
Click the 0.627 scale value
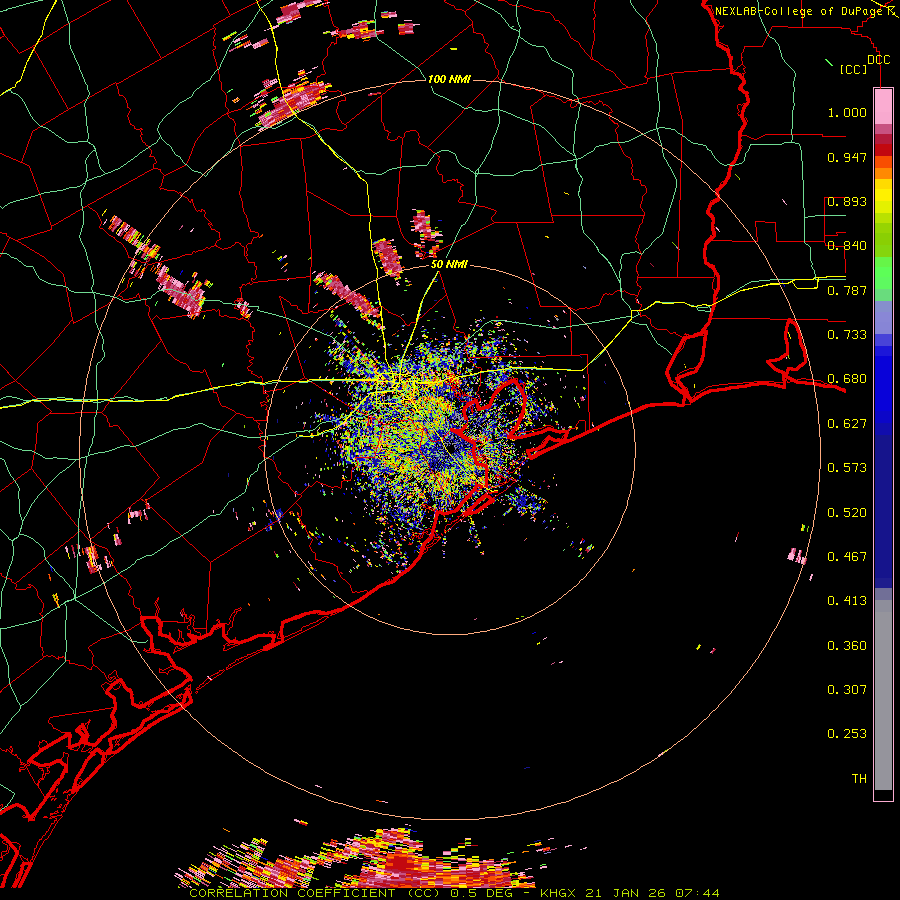pos(847,424)
